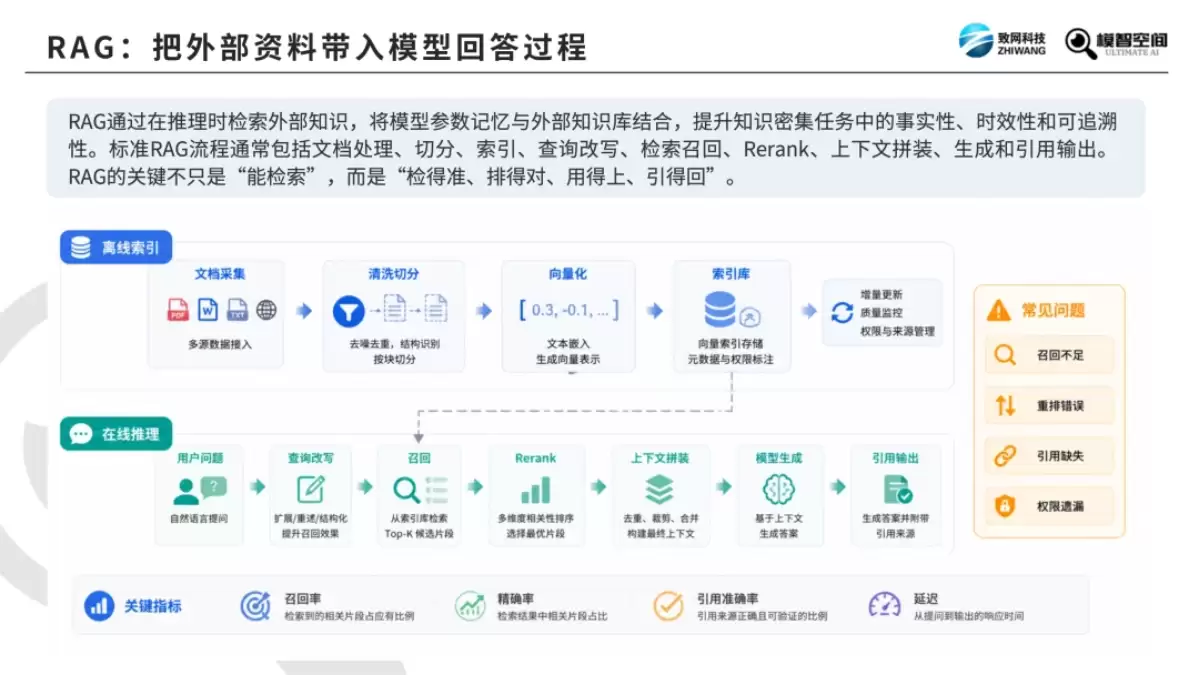Click the magnifier list icon in 召回
The width and height of the screenshot is (1200, 675).
click(x=419, y=489)
